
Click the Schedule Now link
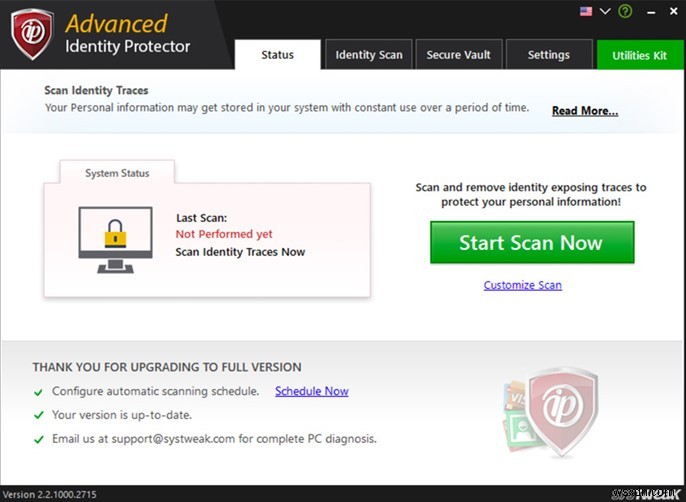point(312,391)
